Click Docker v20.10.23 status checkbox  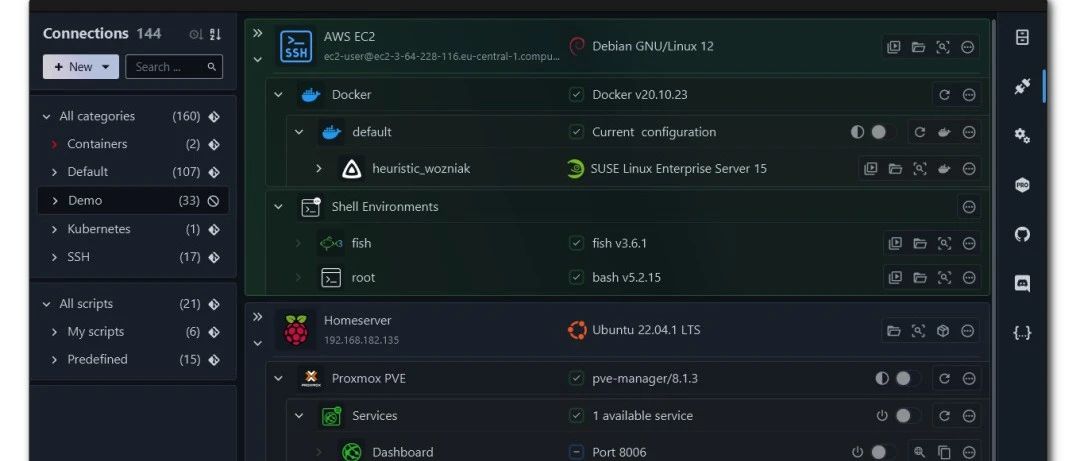click(577, 94)
